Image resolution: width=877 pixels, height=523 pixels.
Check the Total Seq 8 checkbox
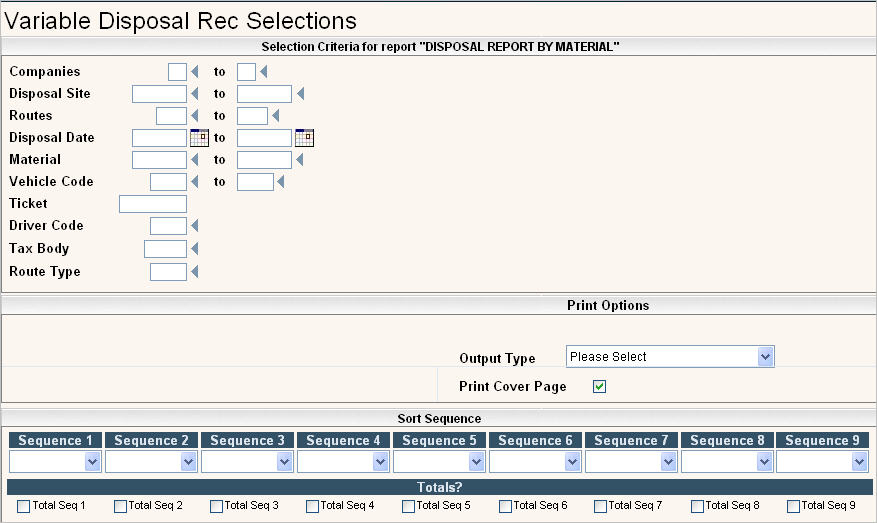697,506
